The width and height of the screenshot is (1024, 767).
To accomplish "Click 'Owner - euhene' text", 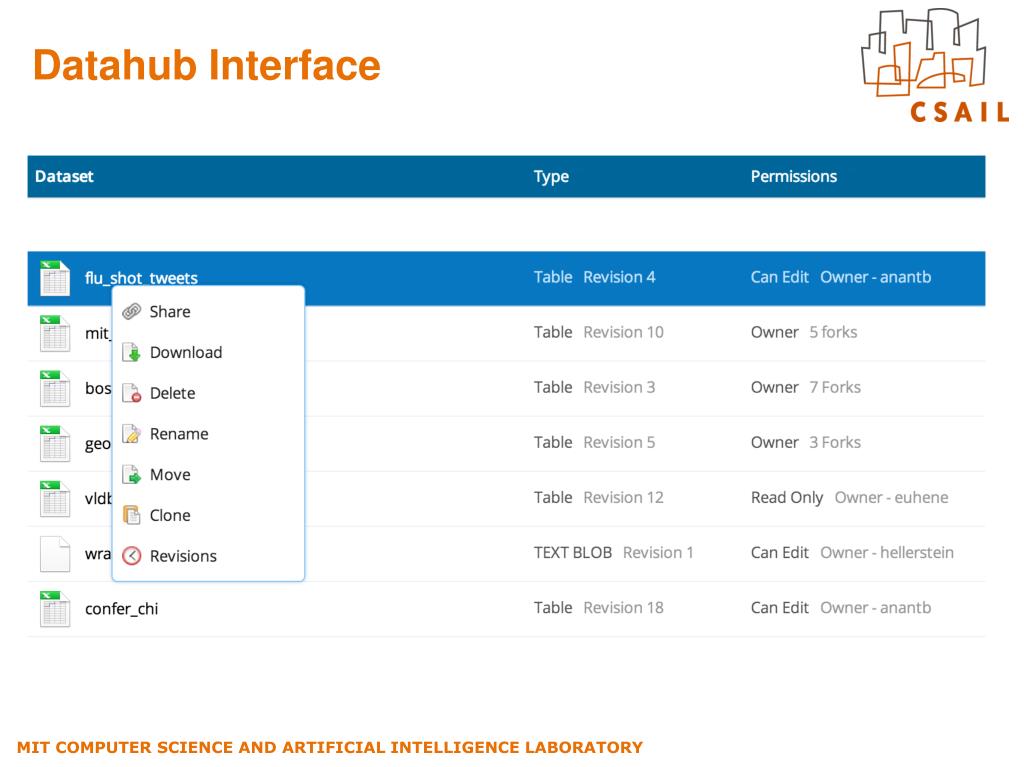I will pos(891,498).
